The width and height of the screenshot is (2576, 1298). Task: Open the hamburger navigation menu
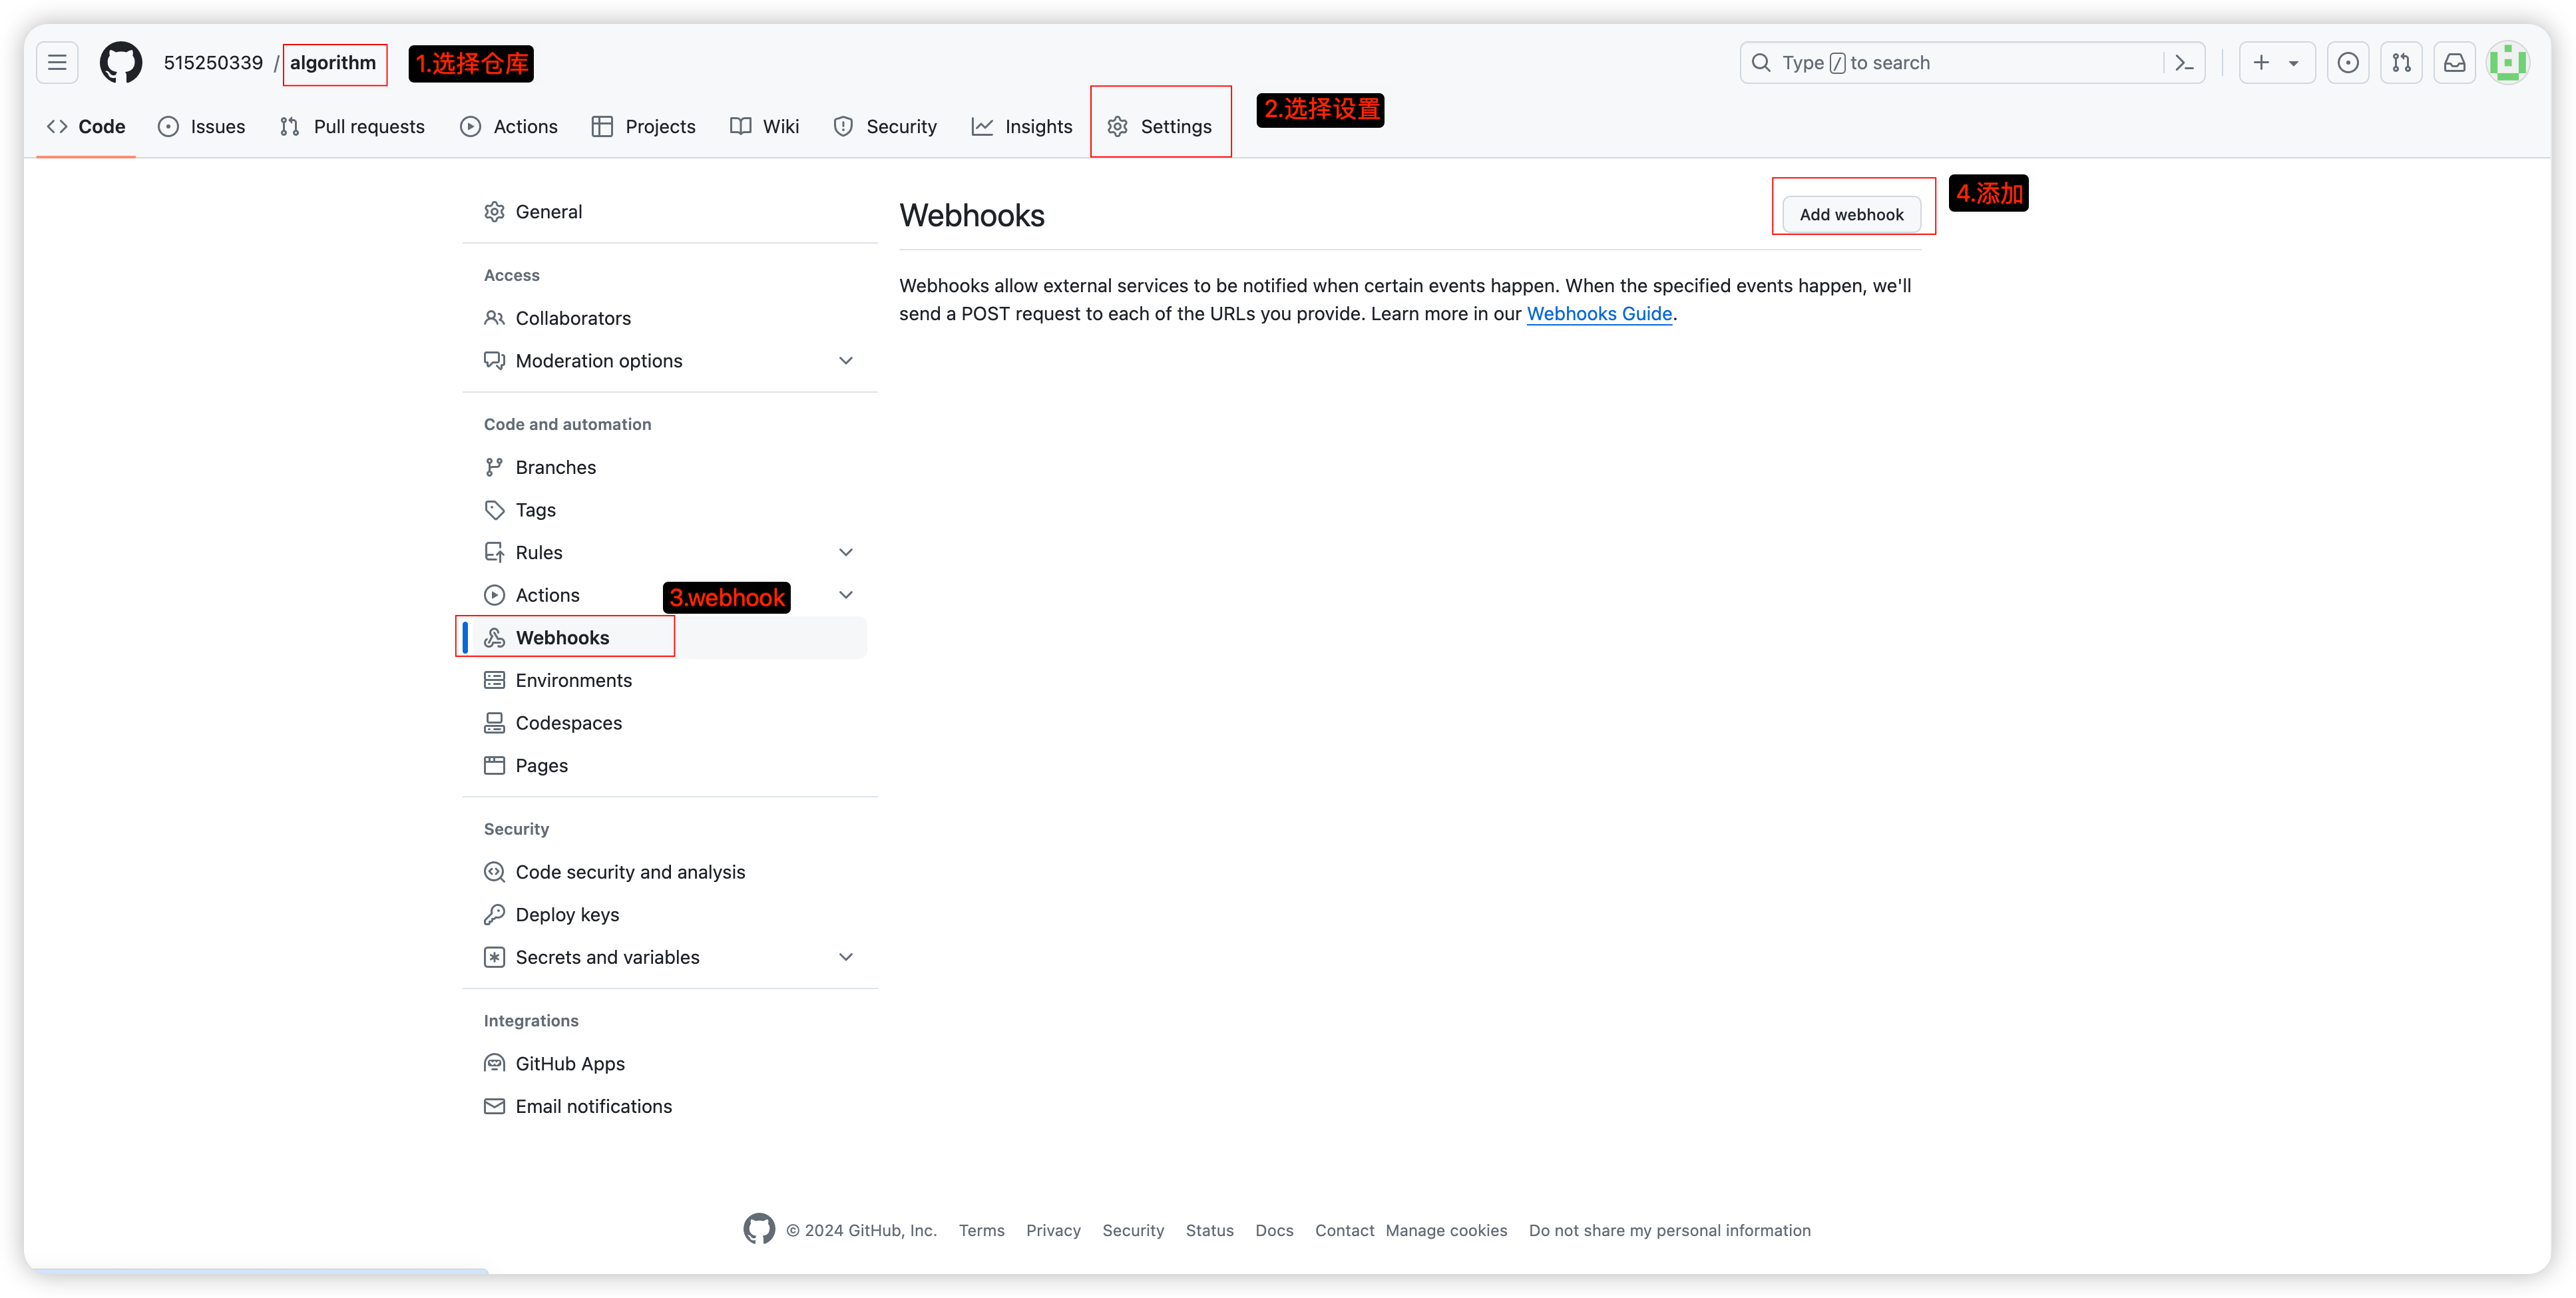click(x=57, y=63)
